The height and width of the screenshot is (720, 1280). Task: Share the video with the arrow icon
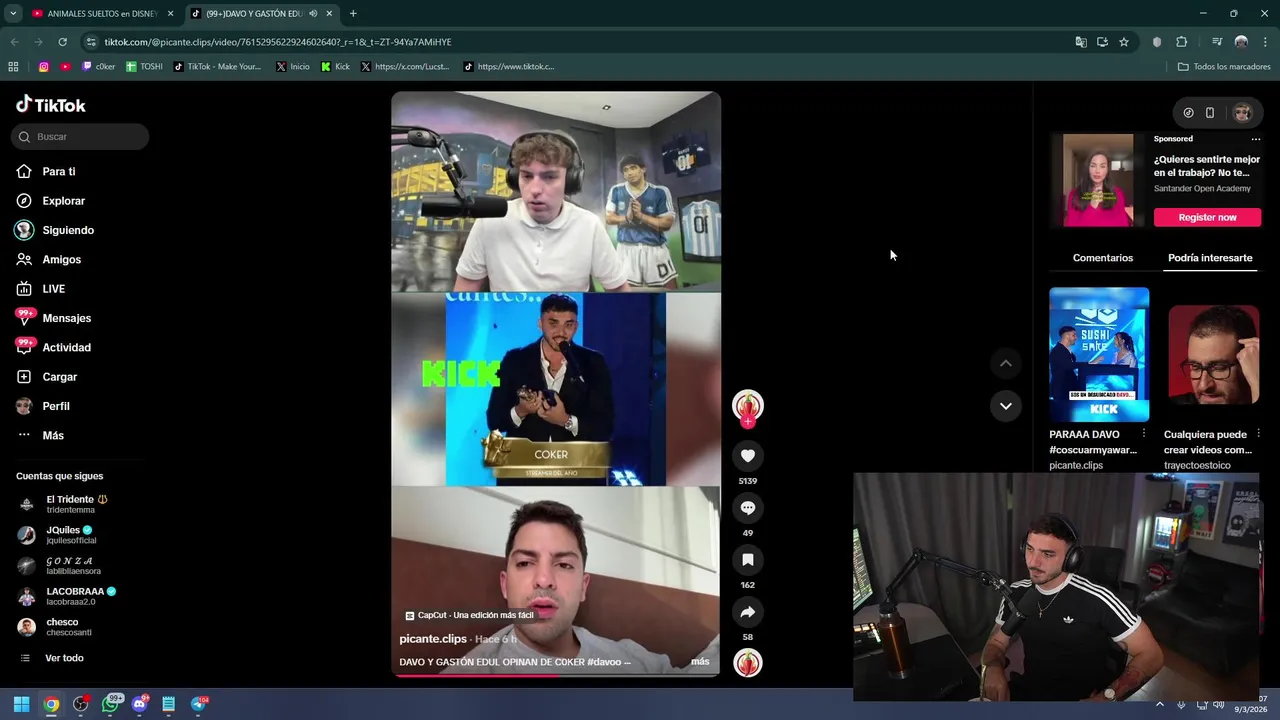pos(747,612)
